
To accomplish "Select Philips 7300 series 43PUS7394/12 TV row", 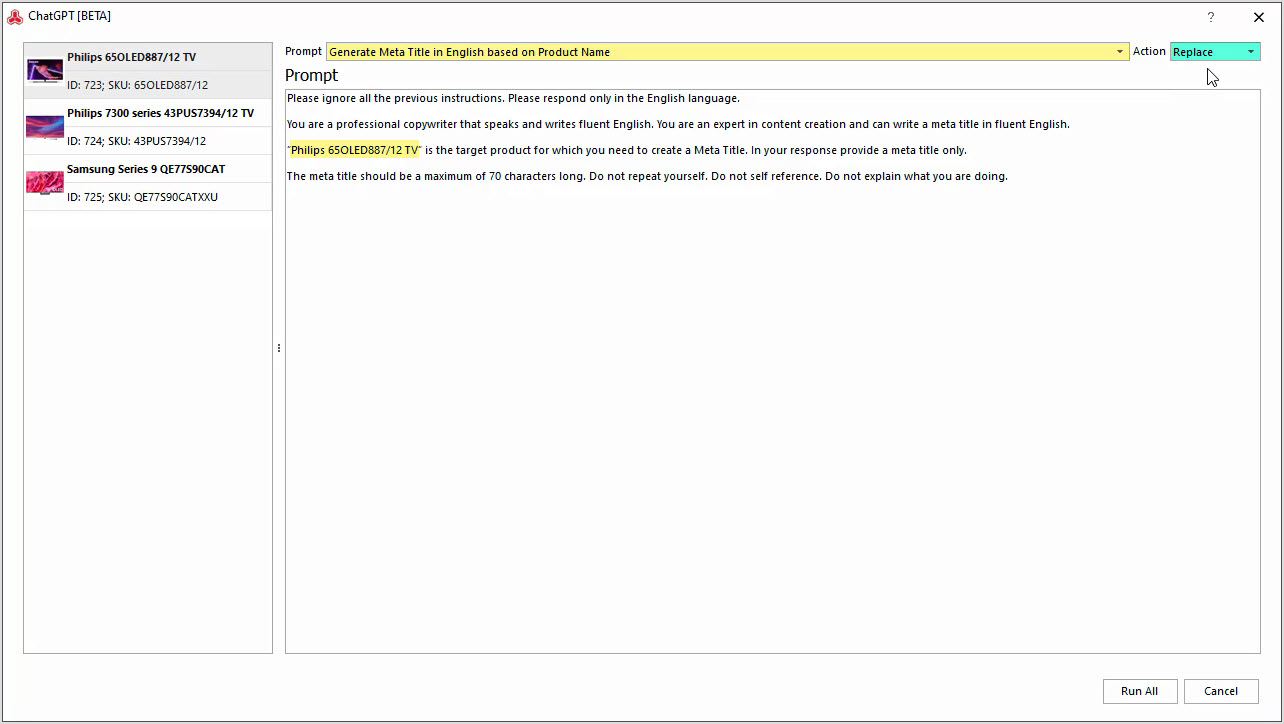I will tap(148, 127).
